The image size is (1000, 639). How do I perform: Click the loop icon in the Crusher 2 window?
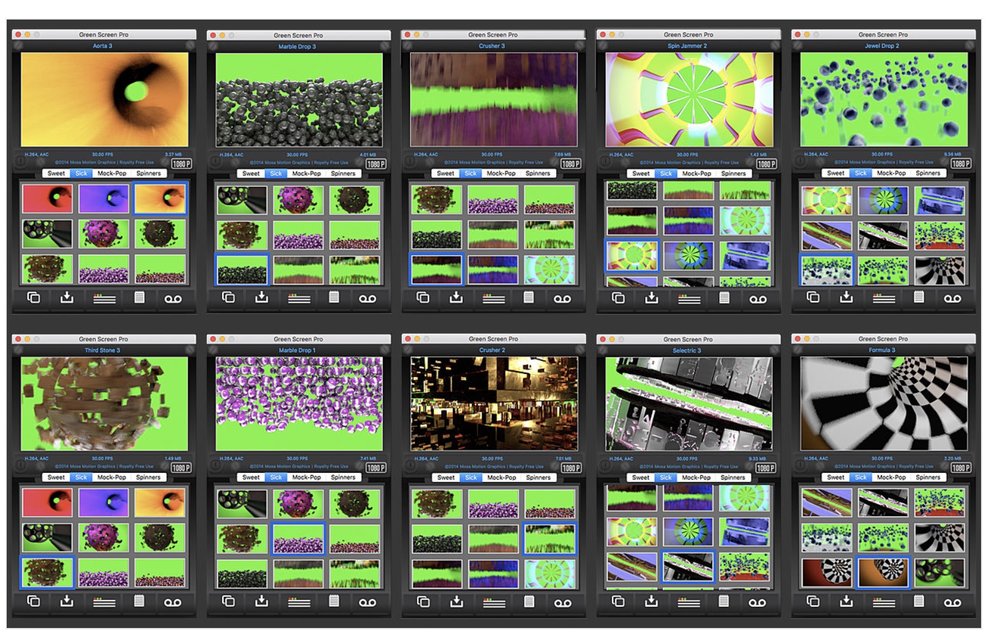561,600
